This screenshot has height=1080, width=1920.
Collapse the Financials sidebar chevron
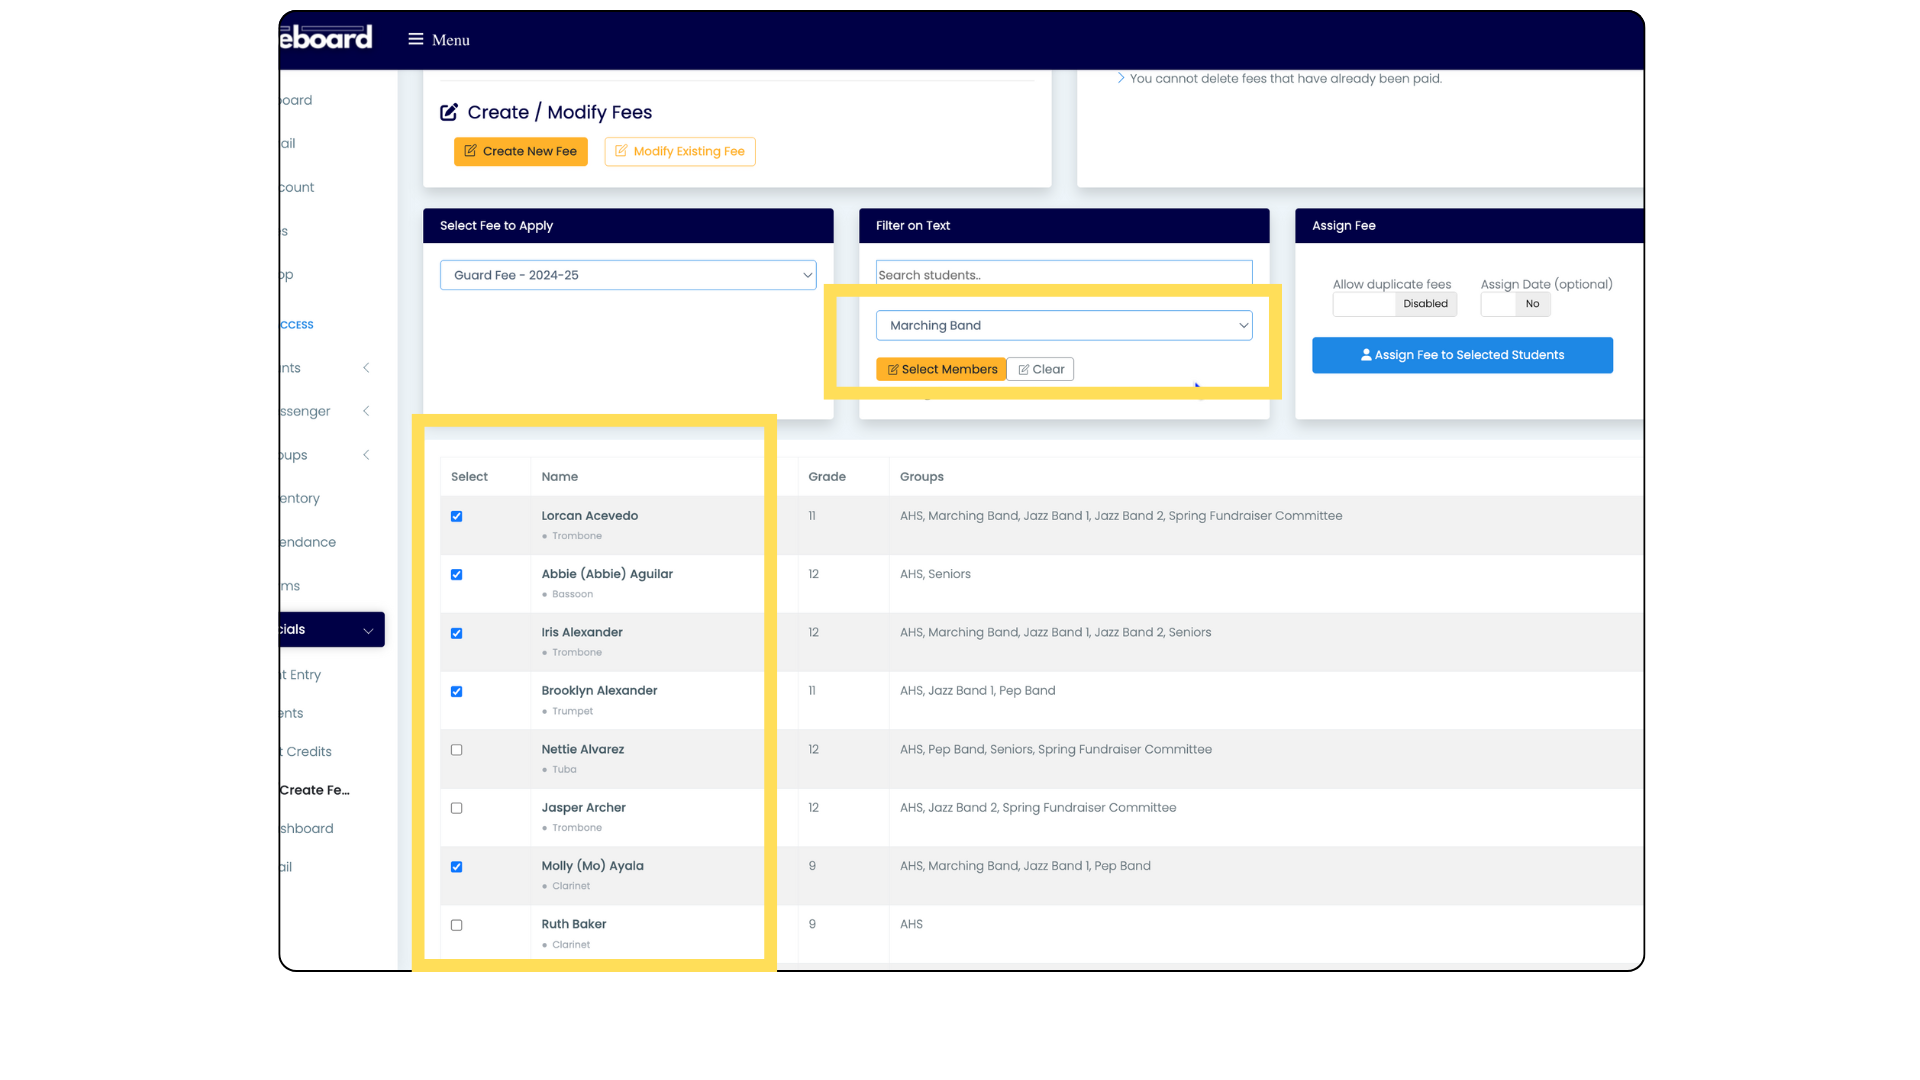368,630
